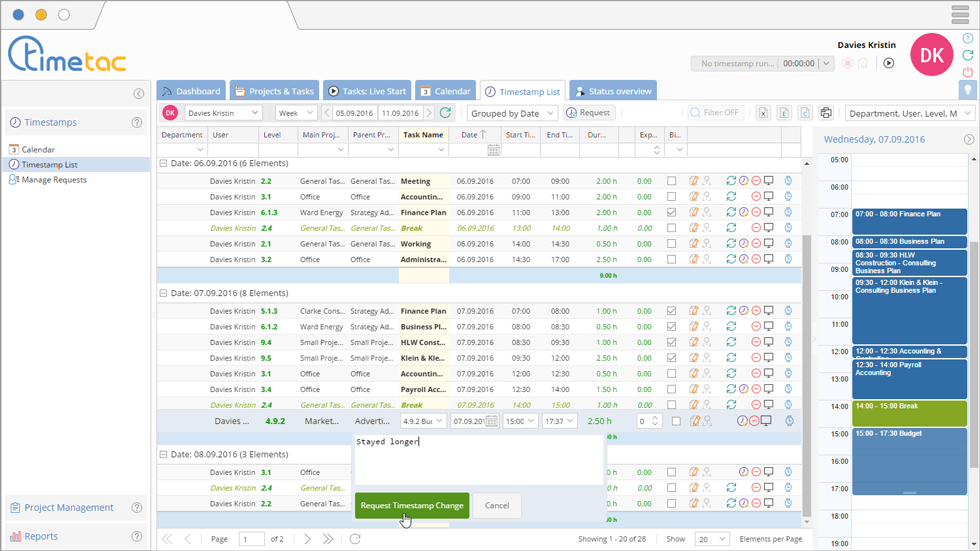The height and width of the screenshot is (551, 980).
Task: Open the Status overview tab
Action: (612, 91)
